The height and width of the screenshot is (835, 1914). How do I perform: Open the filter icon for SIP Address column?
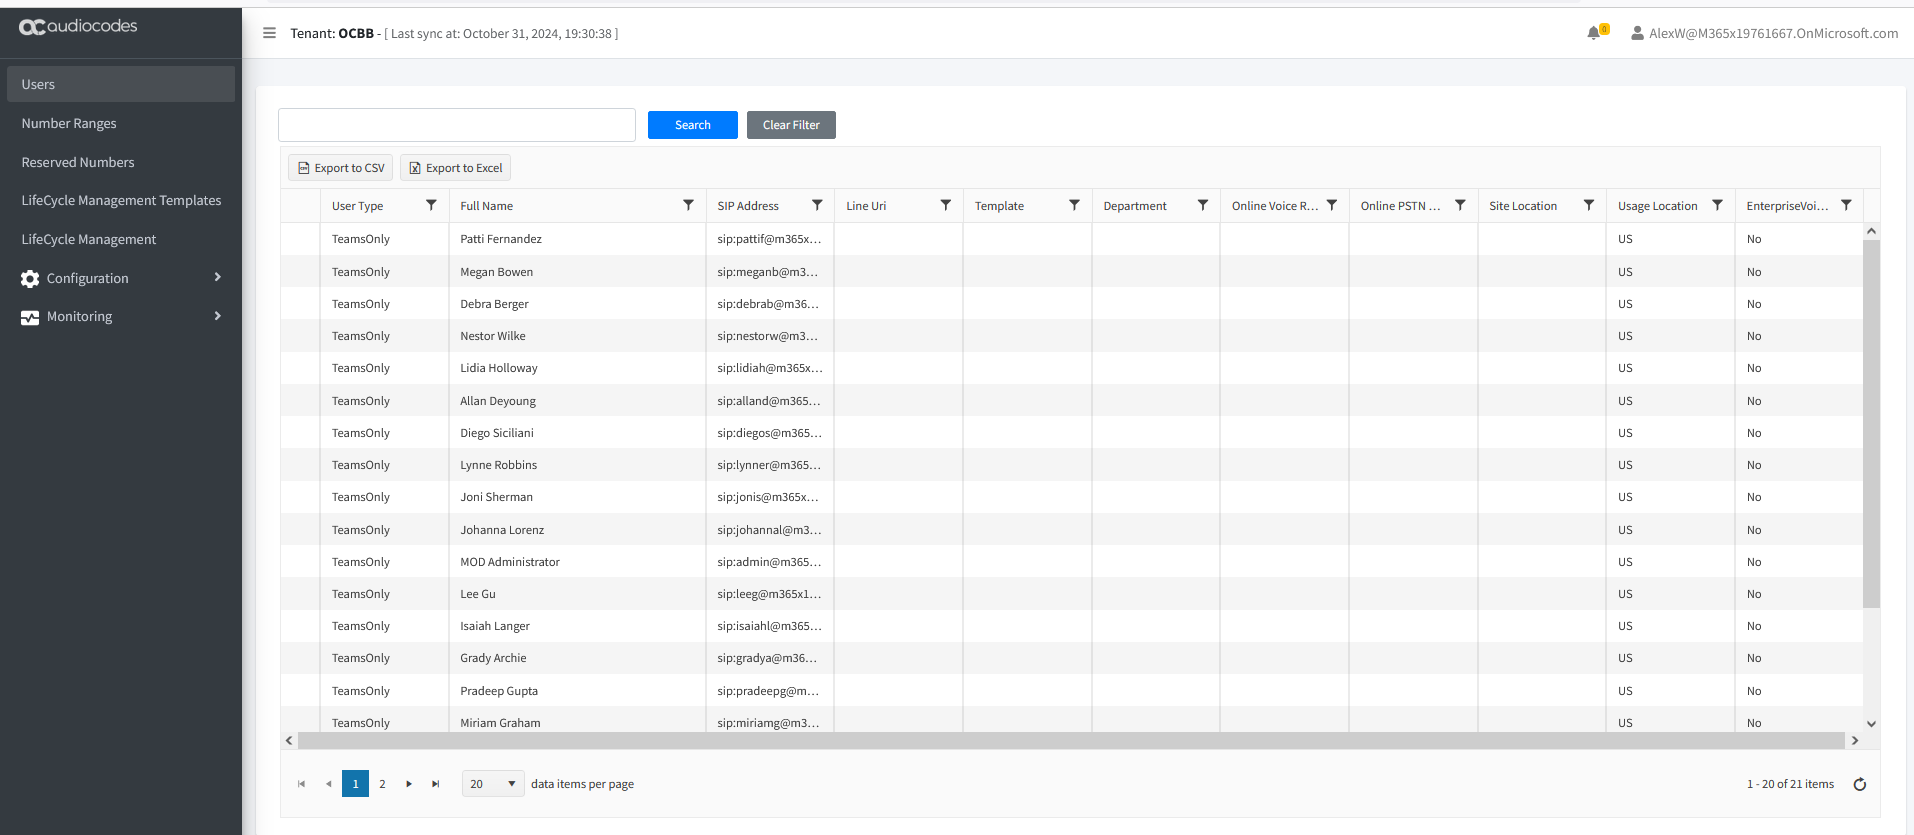click(x=817, y=205)
